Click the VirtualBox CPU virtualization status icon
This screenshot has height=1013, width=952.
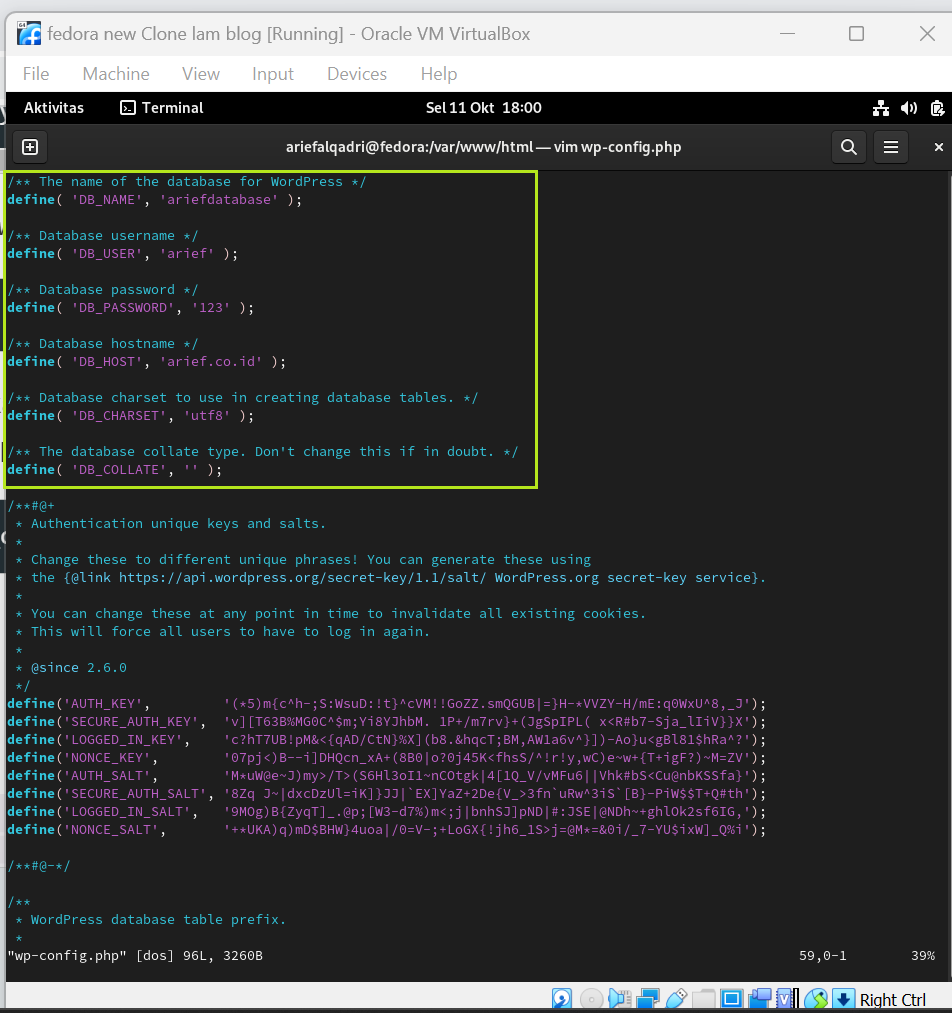(x=787, y=999)
